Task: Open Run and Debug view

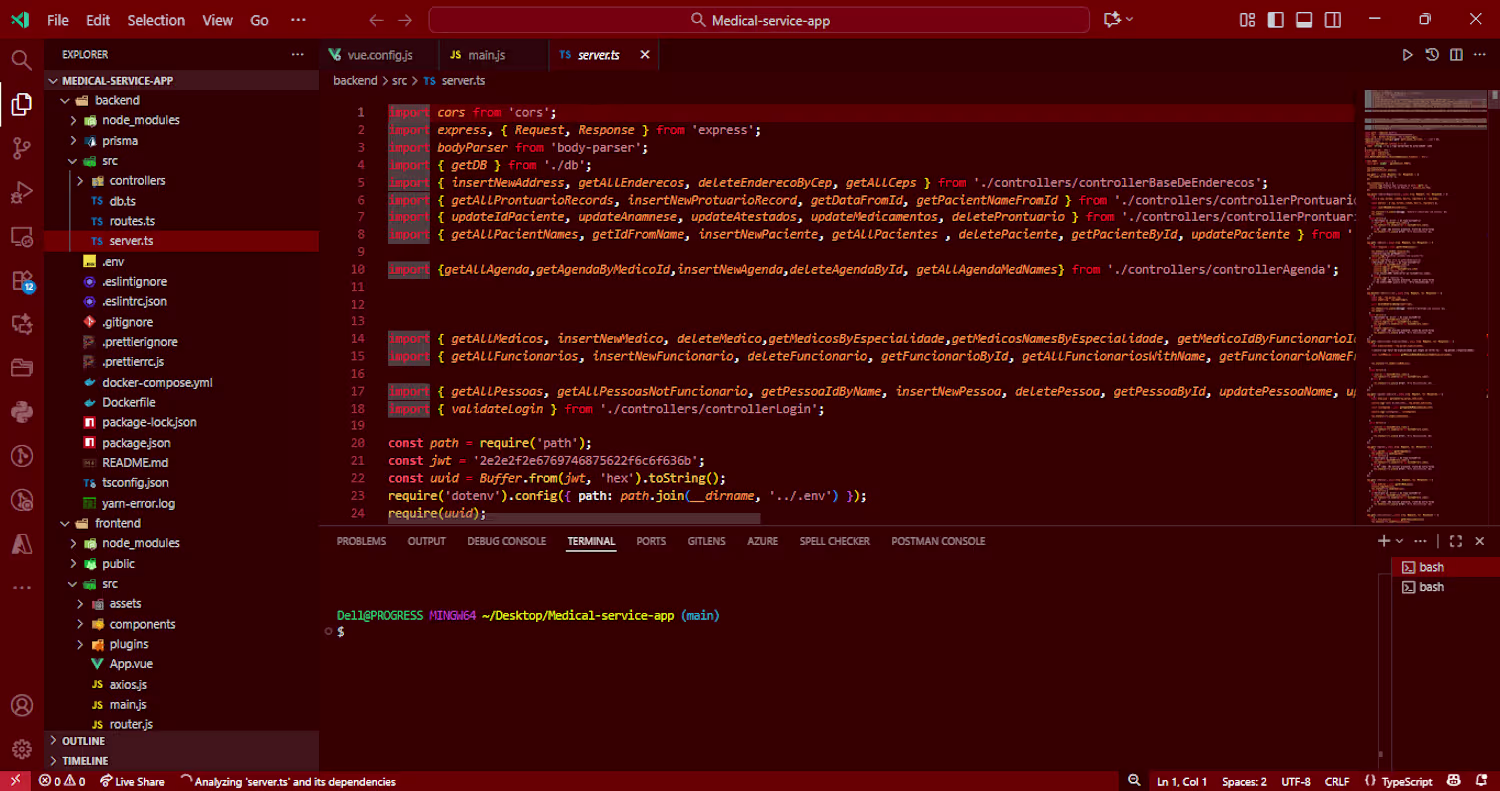Action: (22, 193)
